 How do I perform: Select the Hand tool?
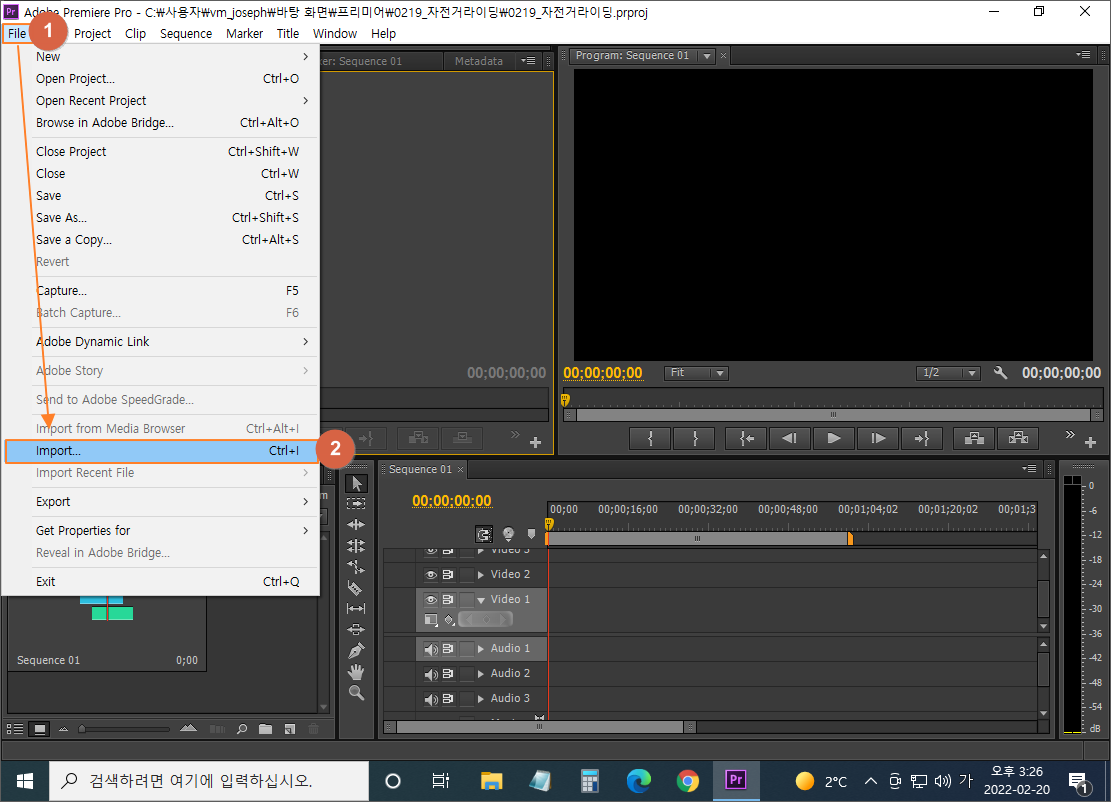[356, 672]
